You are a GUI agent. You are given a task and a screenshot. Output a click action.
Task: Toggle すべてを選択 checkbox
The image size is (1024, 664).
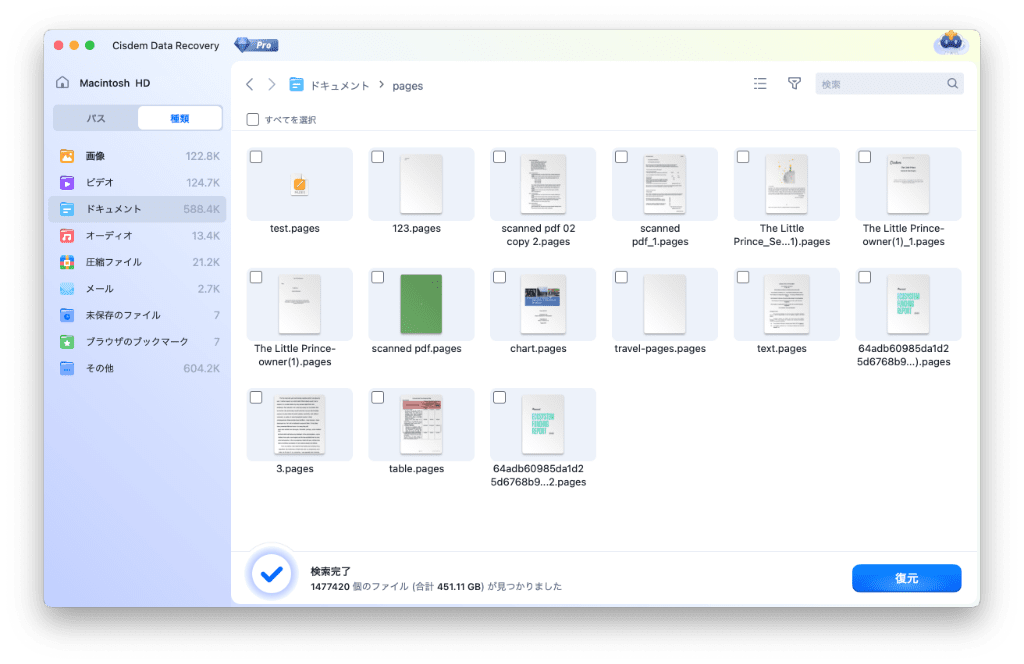coord(253,119)
